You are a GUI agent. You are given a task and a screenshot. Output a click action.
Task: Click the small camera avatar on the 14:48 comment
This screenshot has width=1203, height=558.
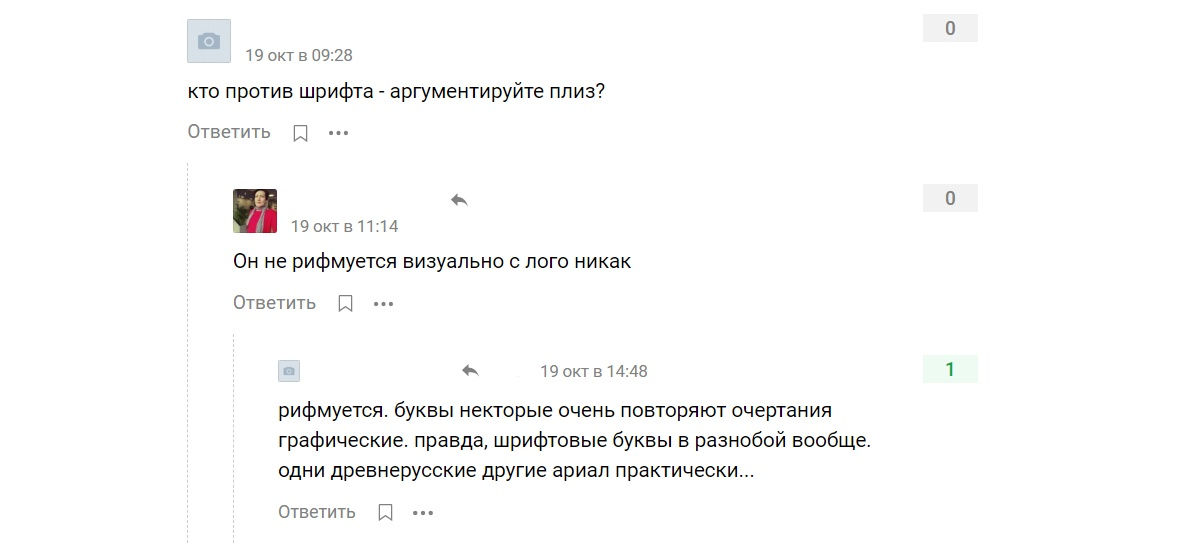click(289, 371)
